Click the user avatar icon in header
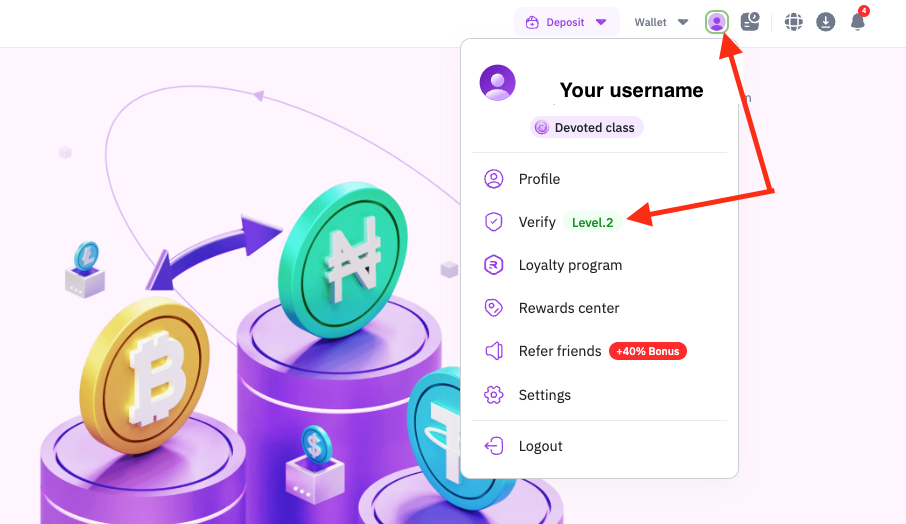 716,21
